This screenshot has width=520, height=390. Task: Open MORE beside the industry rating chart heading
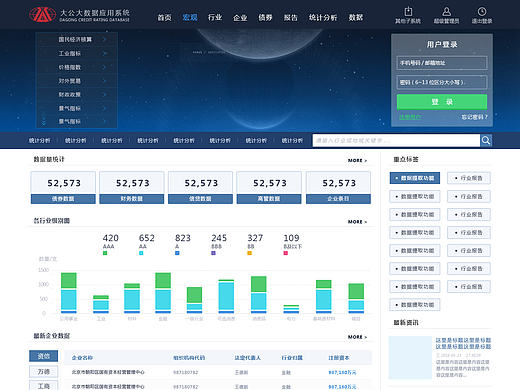[x=357, y=222]
